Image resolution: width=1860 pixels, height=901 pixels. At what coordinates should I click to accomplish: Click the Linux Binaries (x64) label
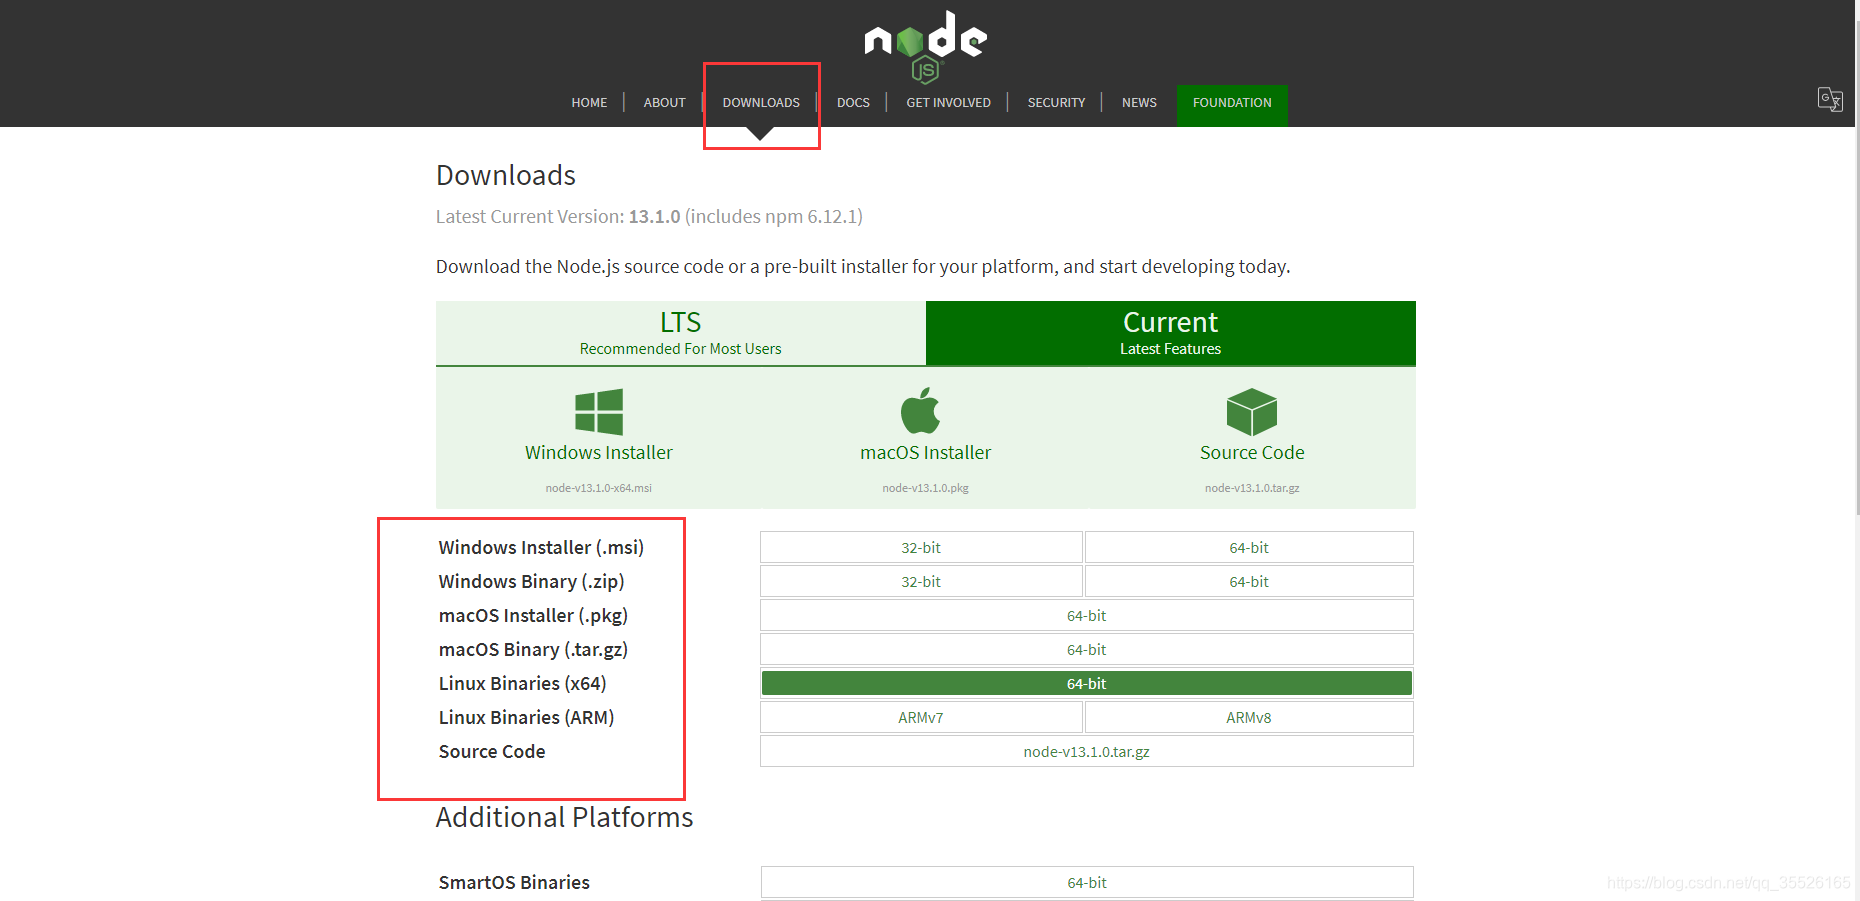click(x=522, y=683)
